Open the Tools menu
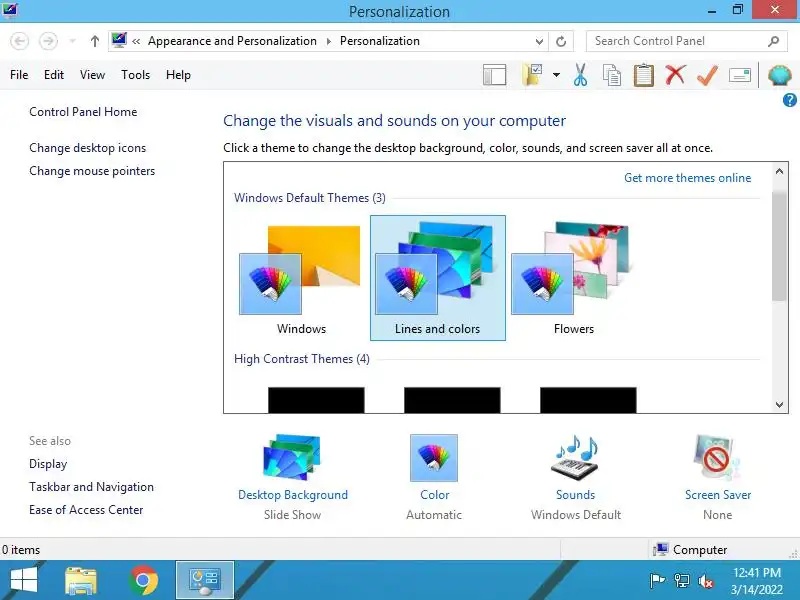800x600 pixels. tap(135, 75)
